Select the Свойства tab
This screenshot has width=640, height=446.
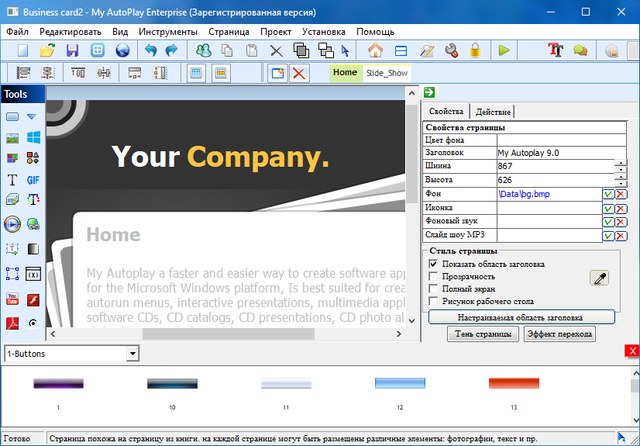pyautogui.click(x=446, y=111)
